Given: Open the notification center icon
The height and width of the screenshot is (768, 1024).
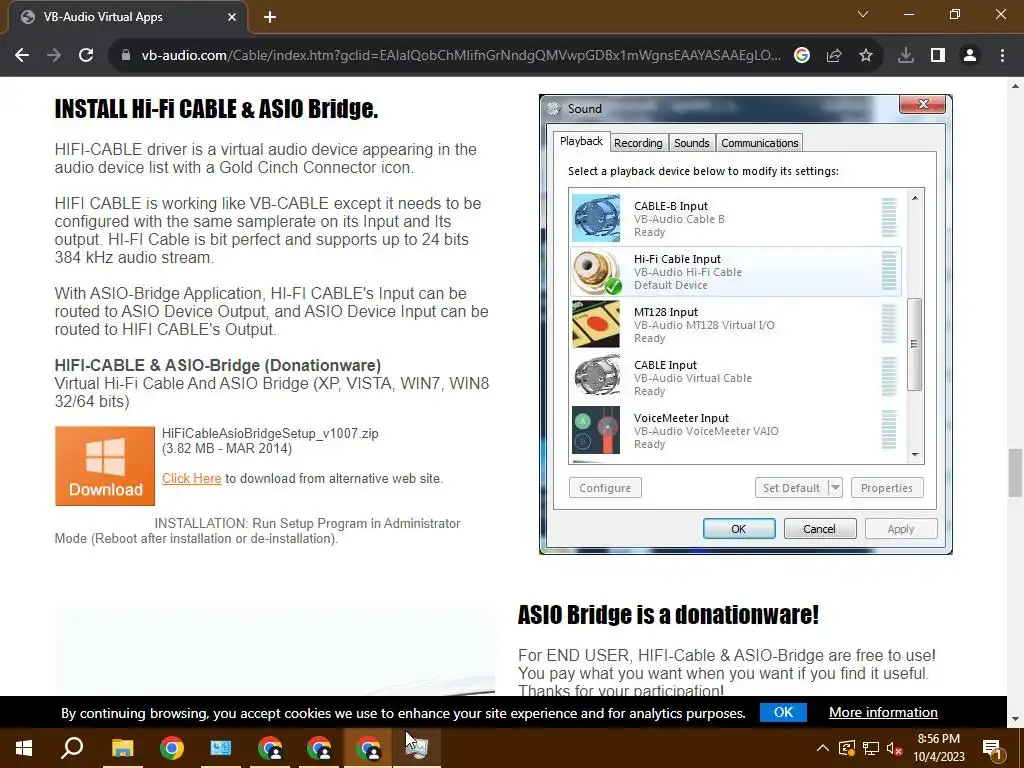Looking at the screenshot, I should pyautogui.click(x=993, y=748).
